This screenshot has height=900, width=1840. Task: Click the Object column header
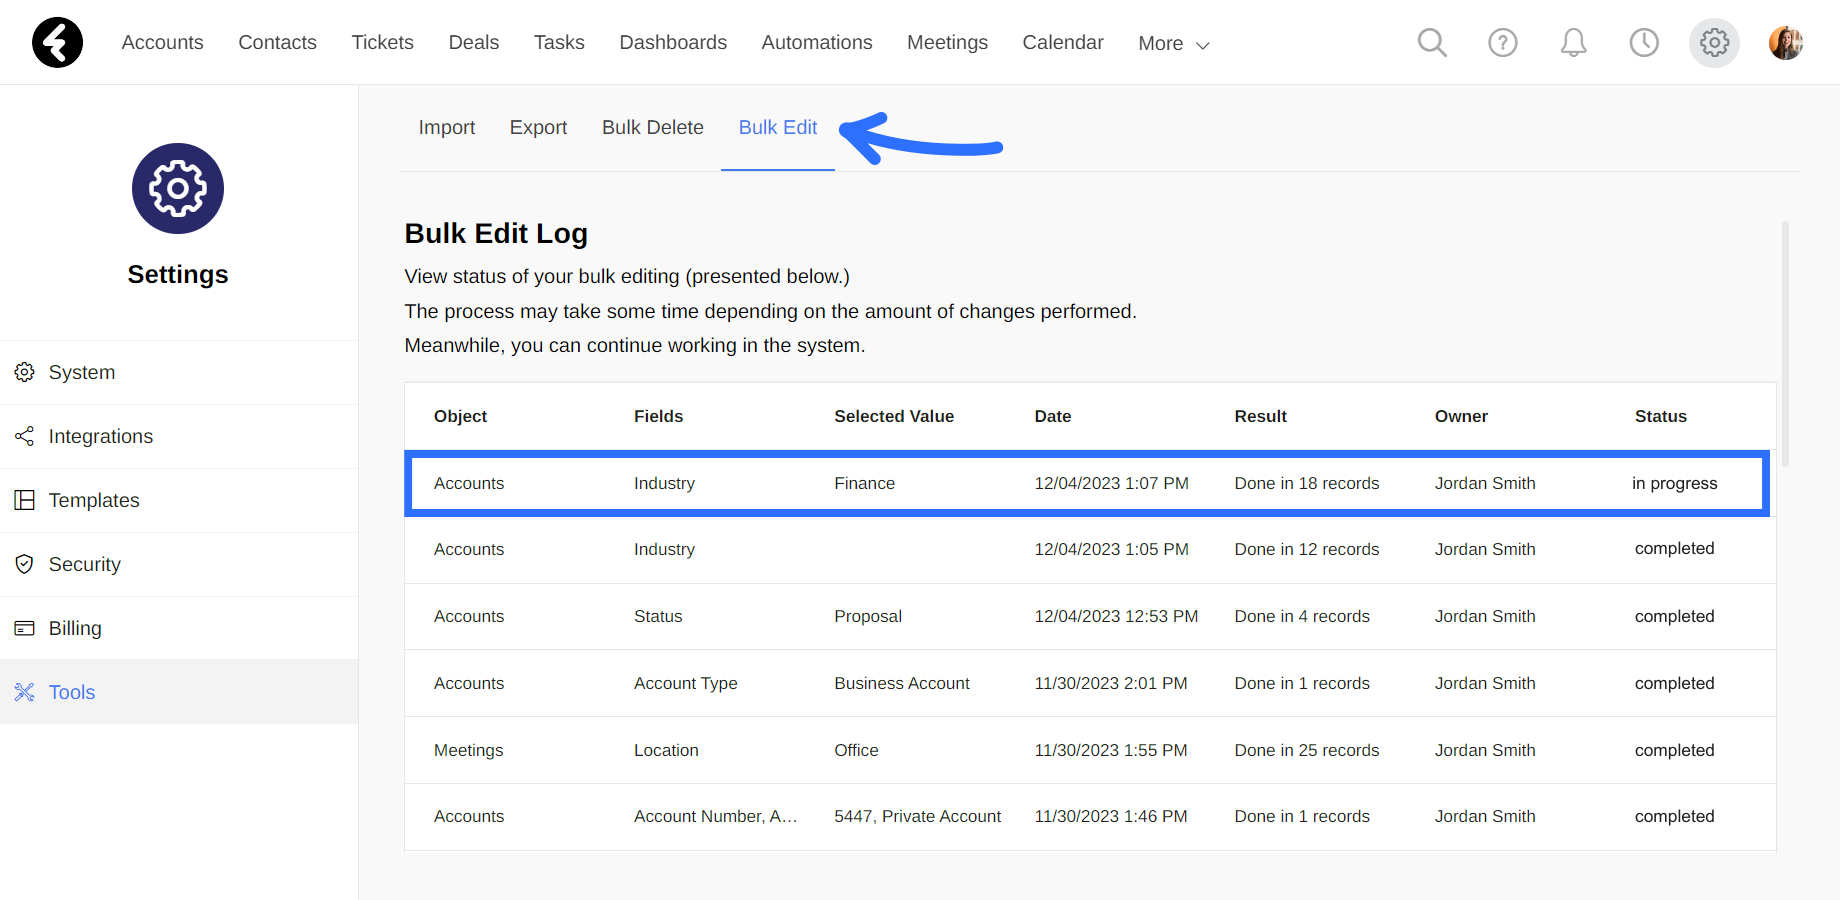460,416
